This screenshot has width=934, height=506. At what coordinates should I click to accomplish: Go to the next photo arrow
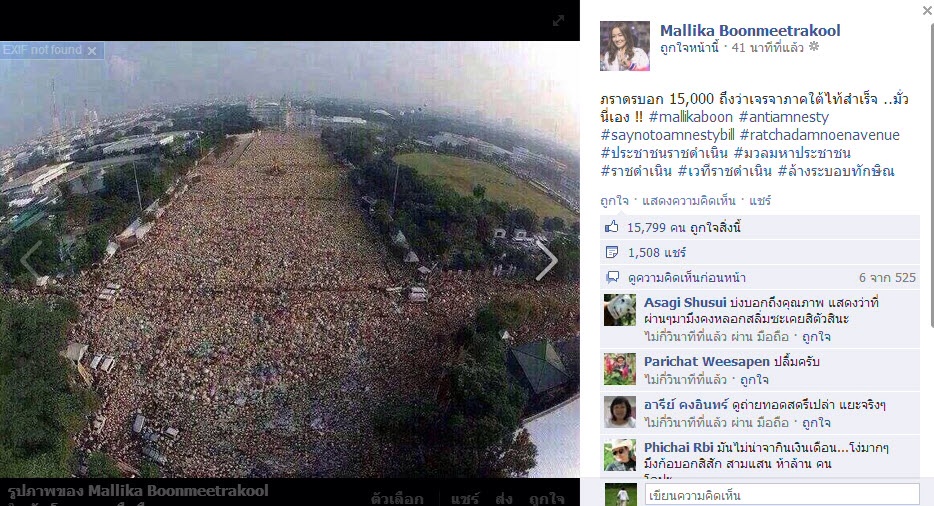click(546, 260)
